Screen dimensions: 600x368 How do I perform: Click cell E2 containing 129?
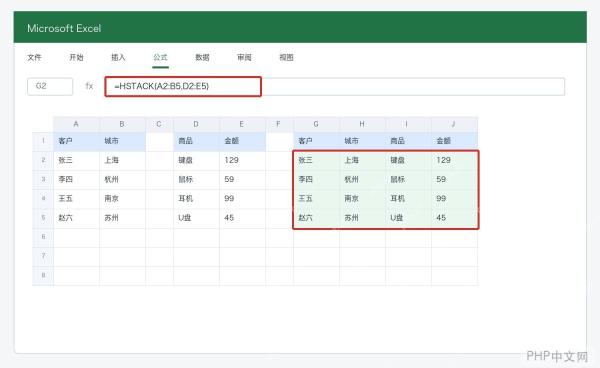(x=242, y=160)
